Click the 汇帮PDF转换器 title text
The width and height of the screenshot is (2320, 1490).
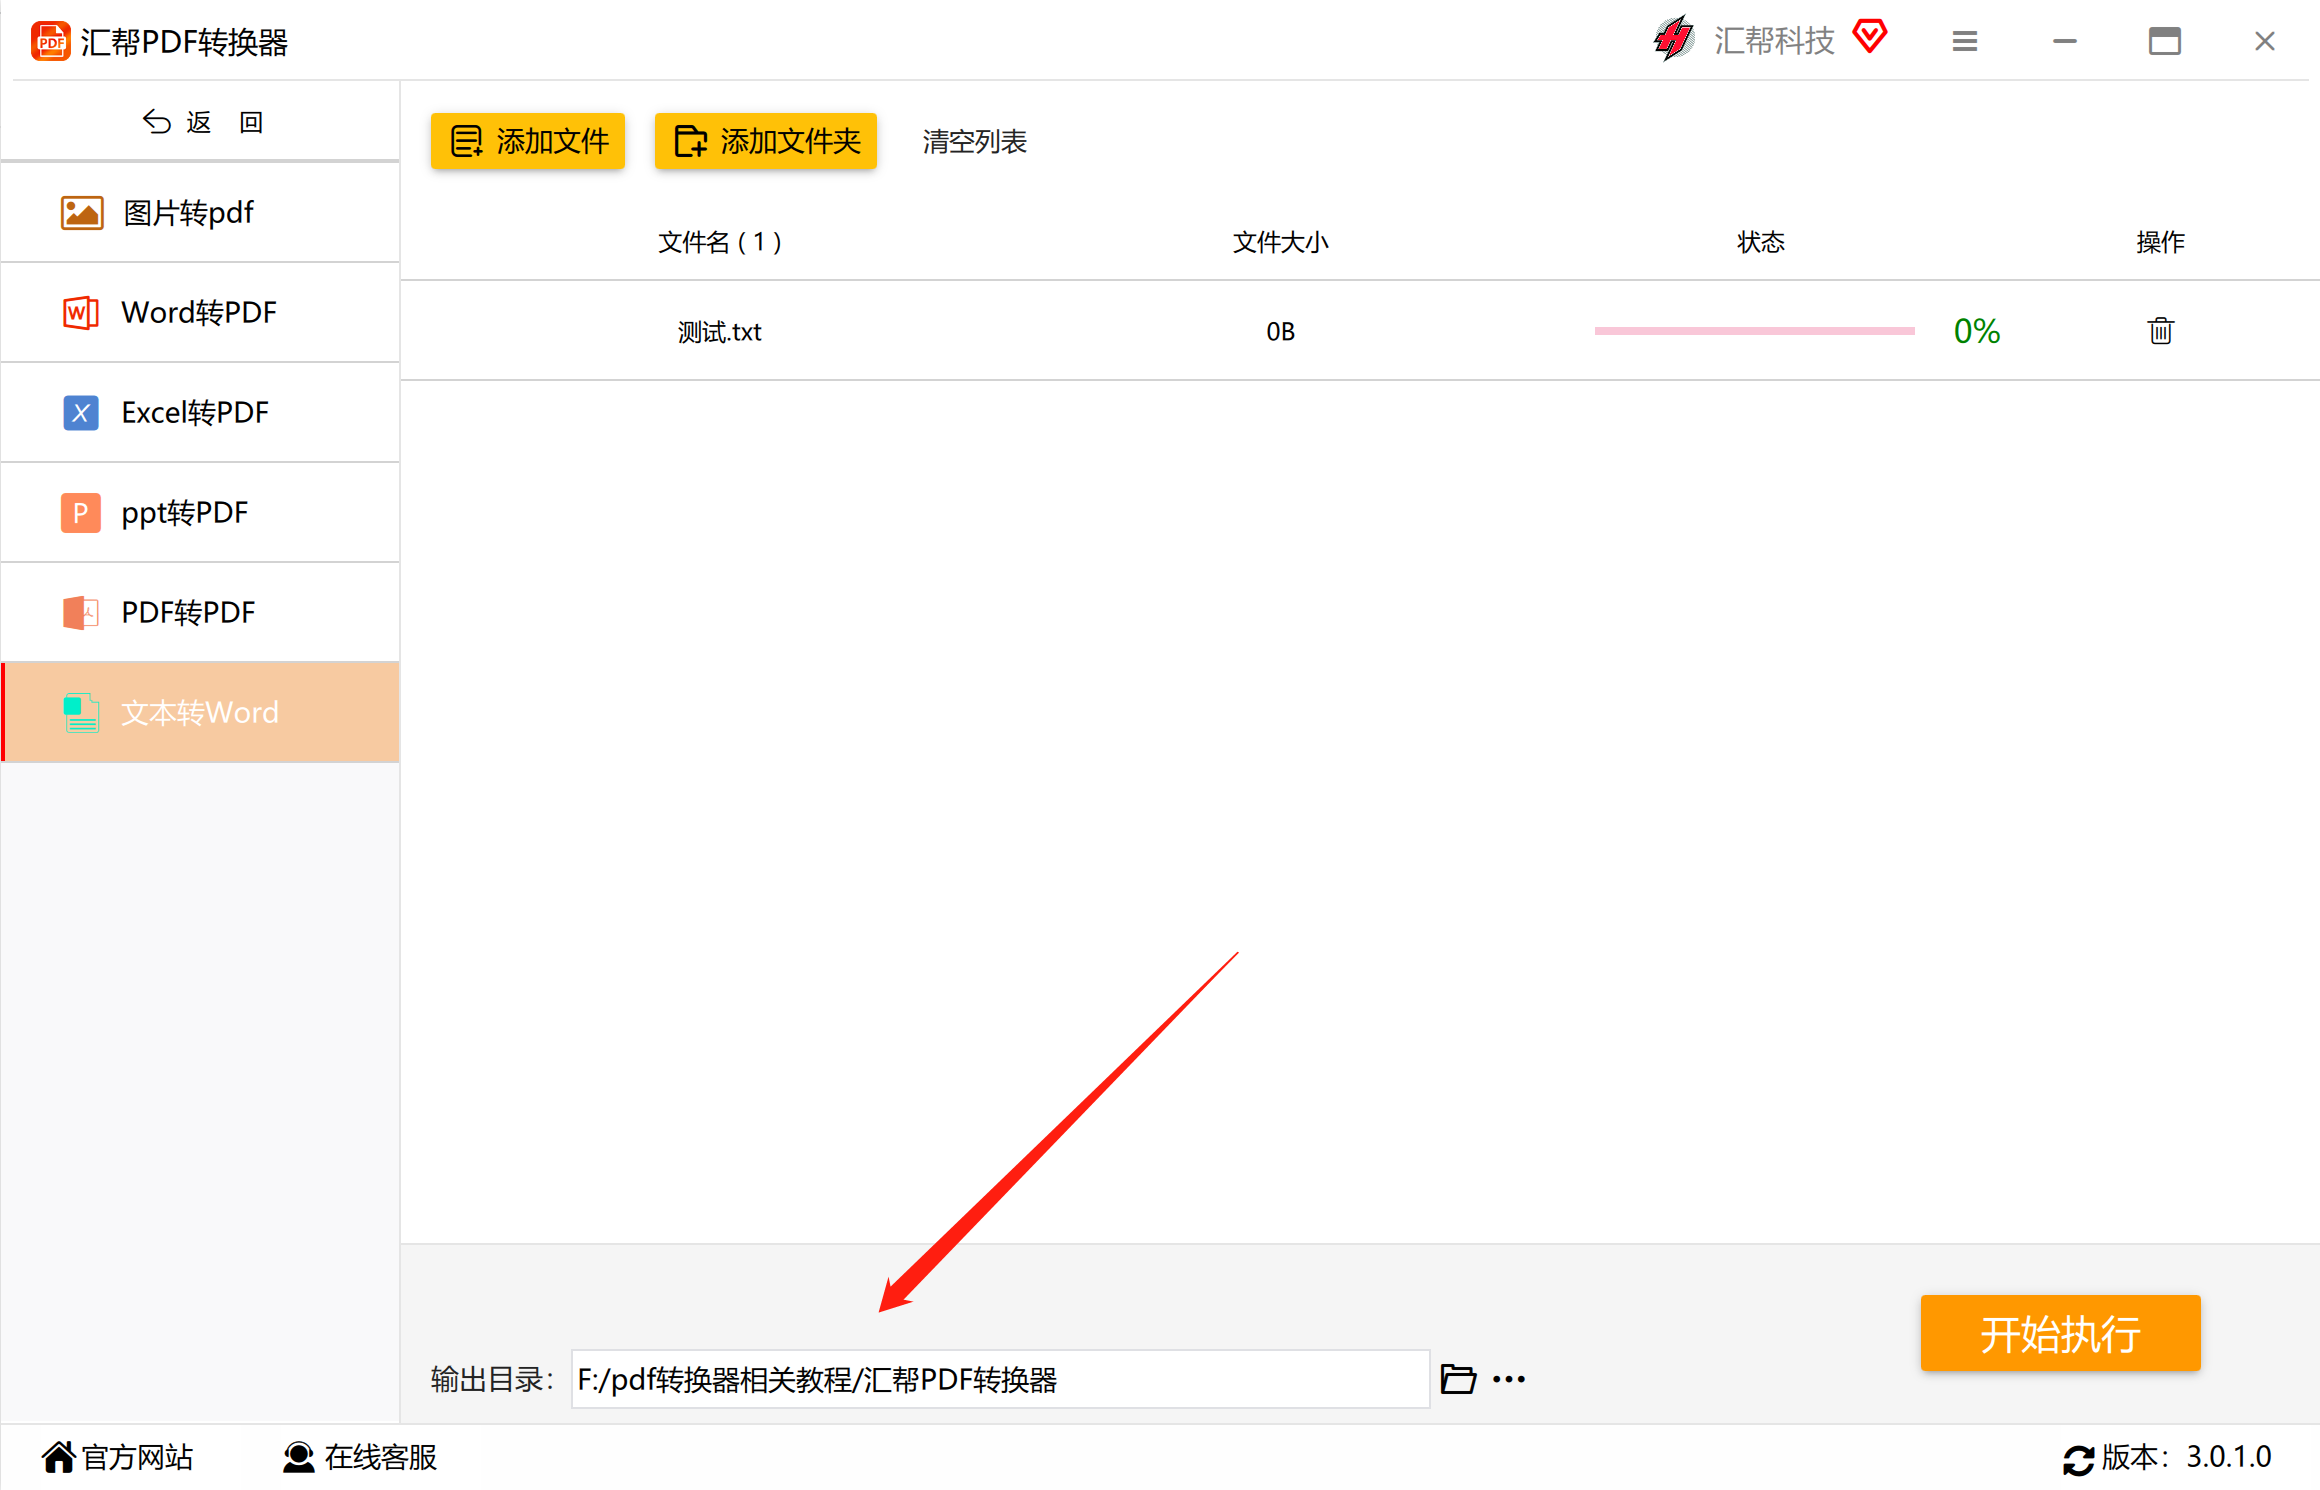184,42
